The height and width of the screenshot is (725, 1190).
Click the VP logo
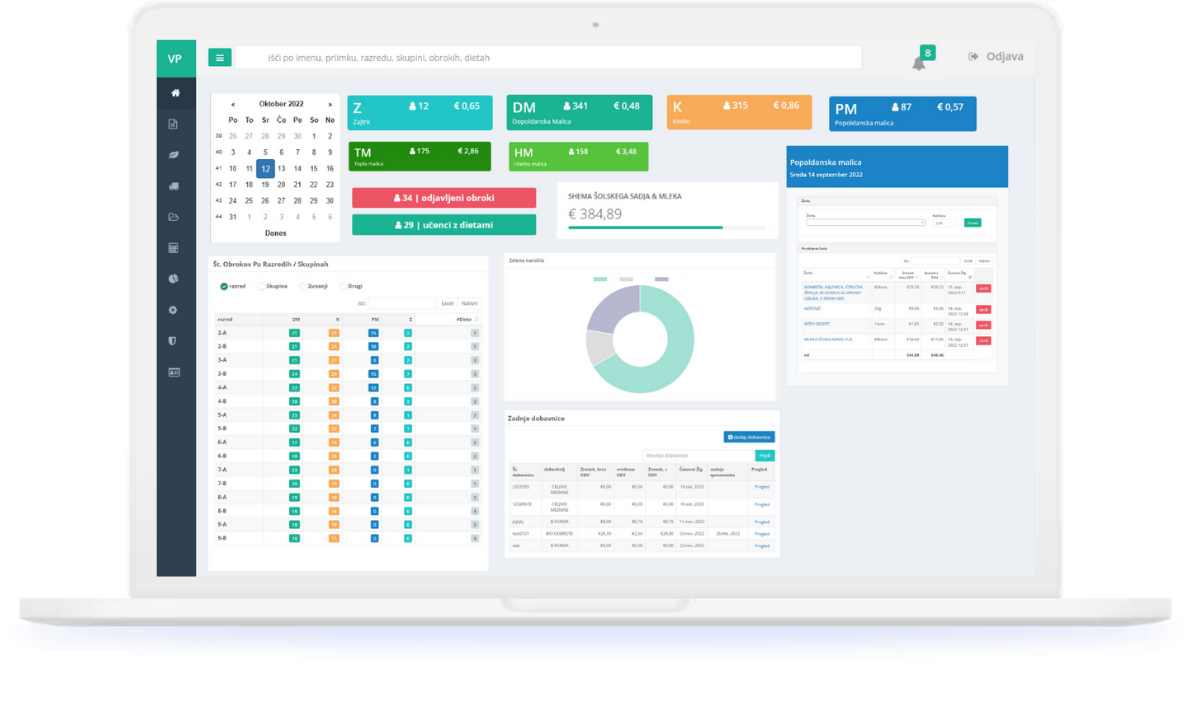pos(175,58)
